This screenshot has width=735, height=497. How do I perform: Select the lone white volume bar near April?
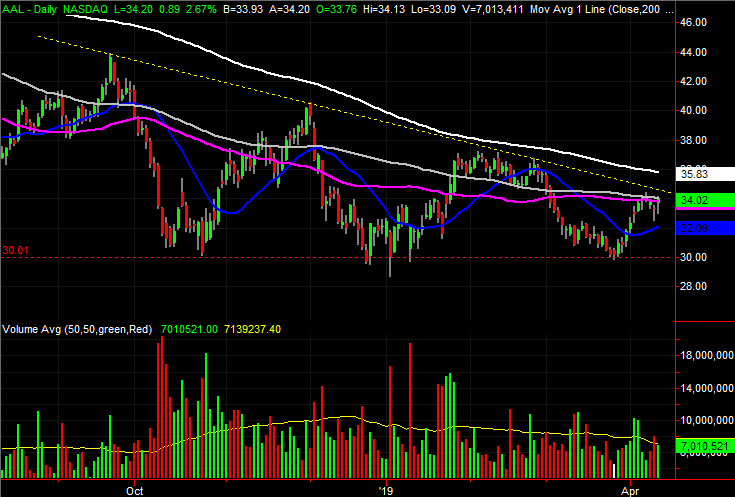(x=614, y=471)
